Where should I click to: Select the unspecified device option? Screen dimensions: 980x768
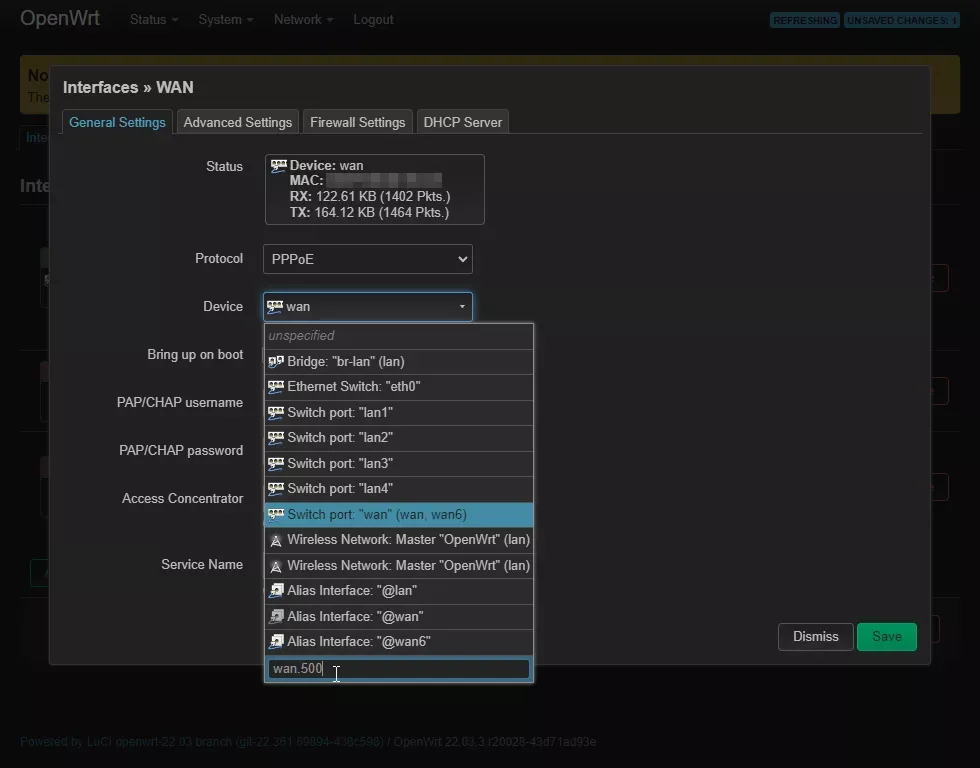399,336
